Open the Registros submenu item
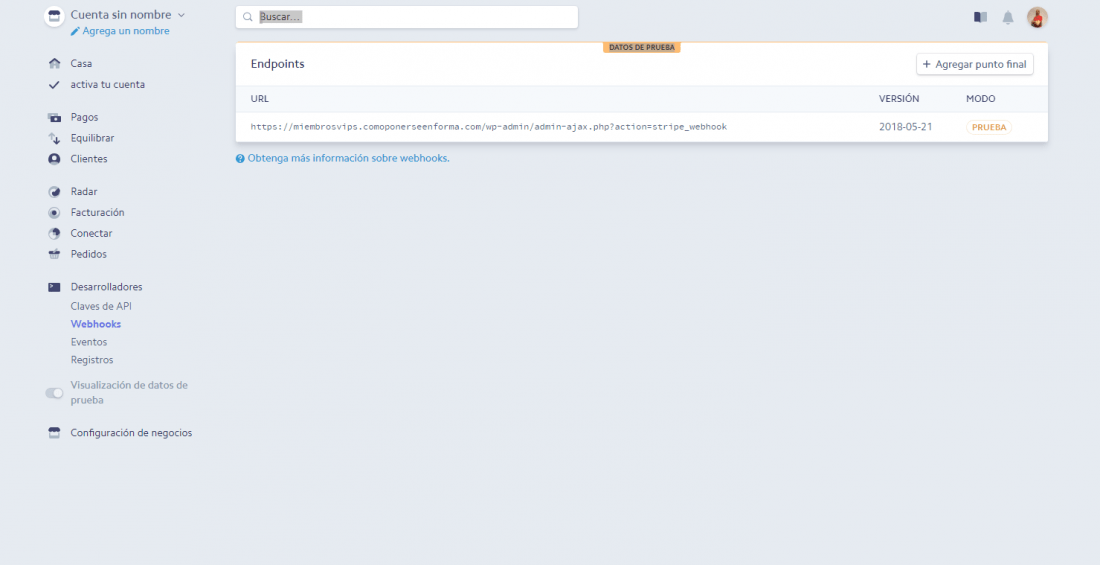Screen dimensions: 1100x565 tap(92, 360)
